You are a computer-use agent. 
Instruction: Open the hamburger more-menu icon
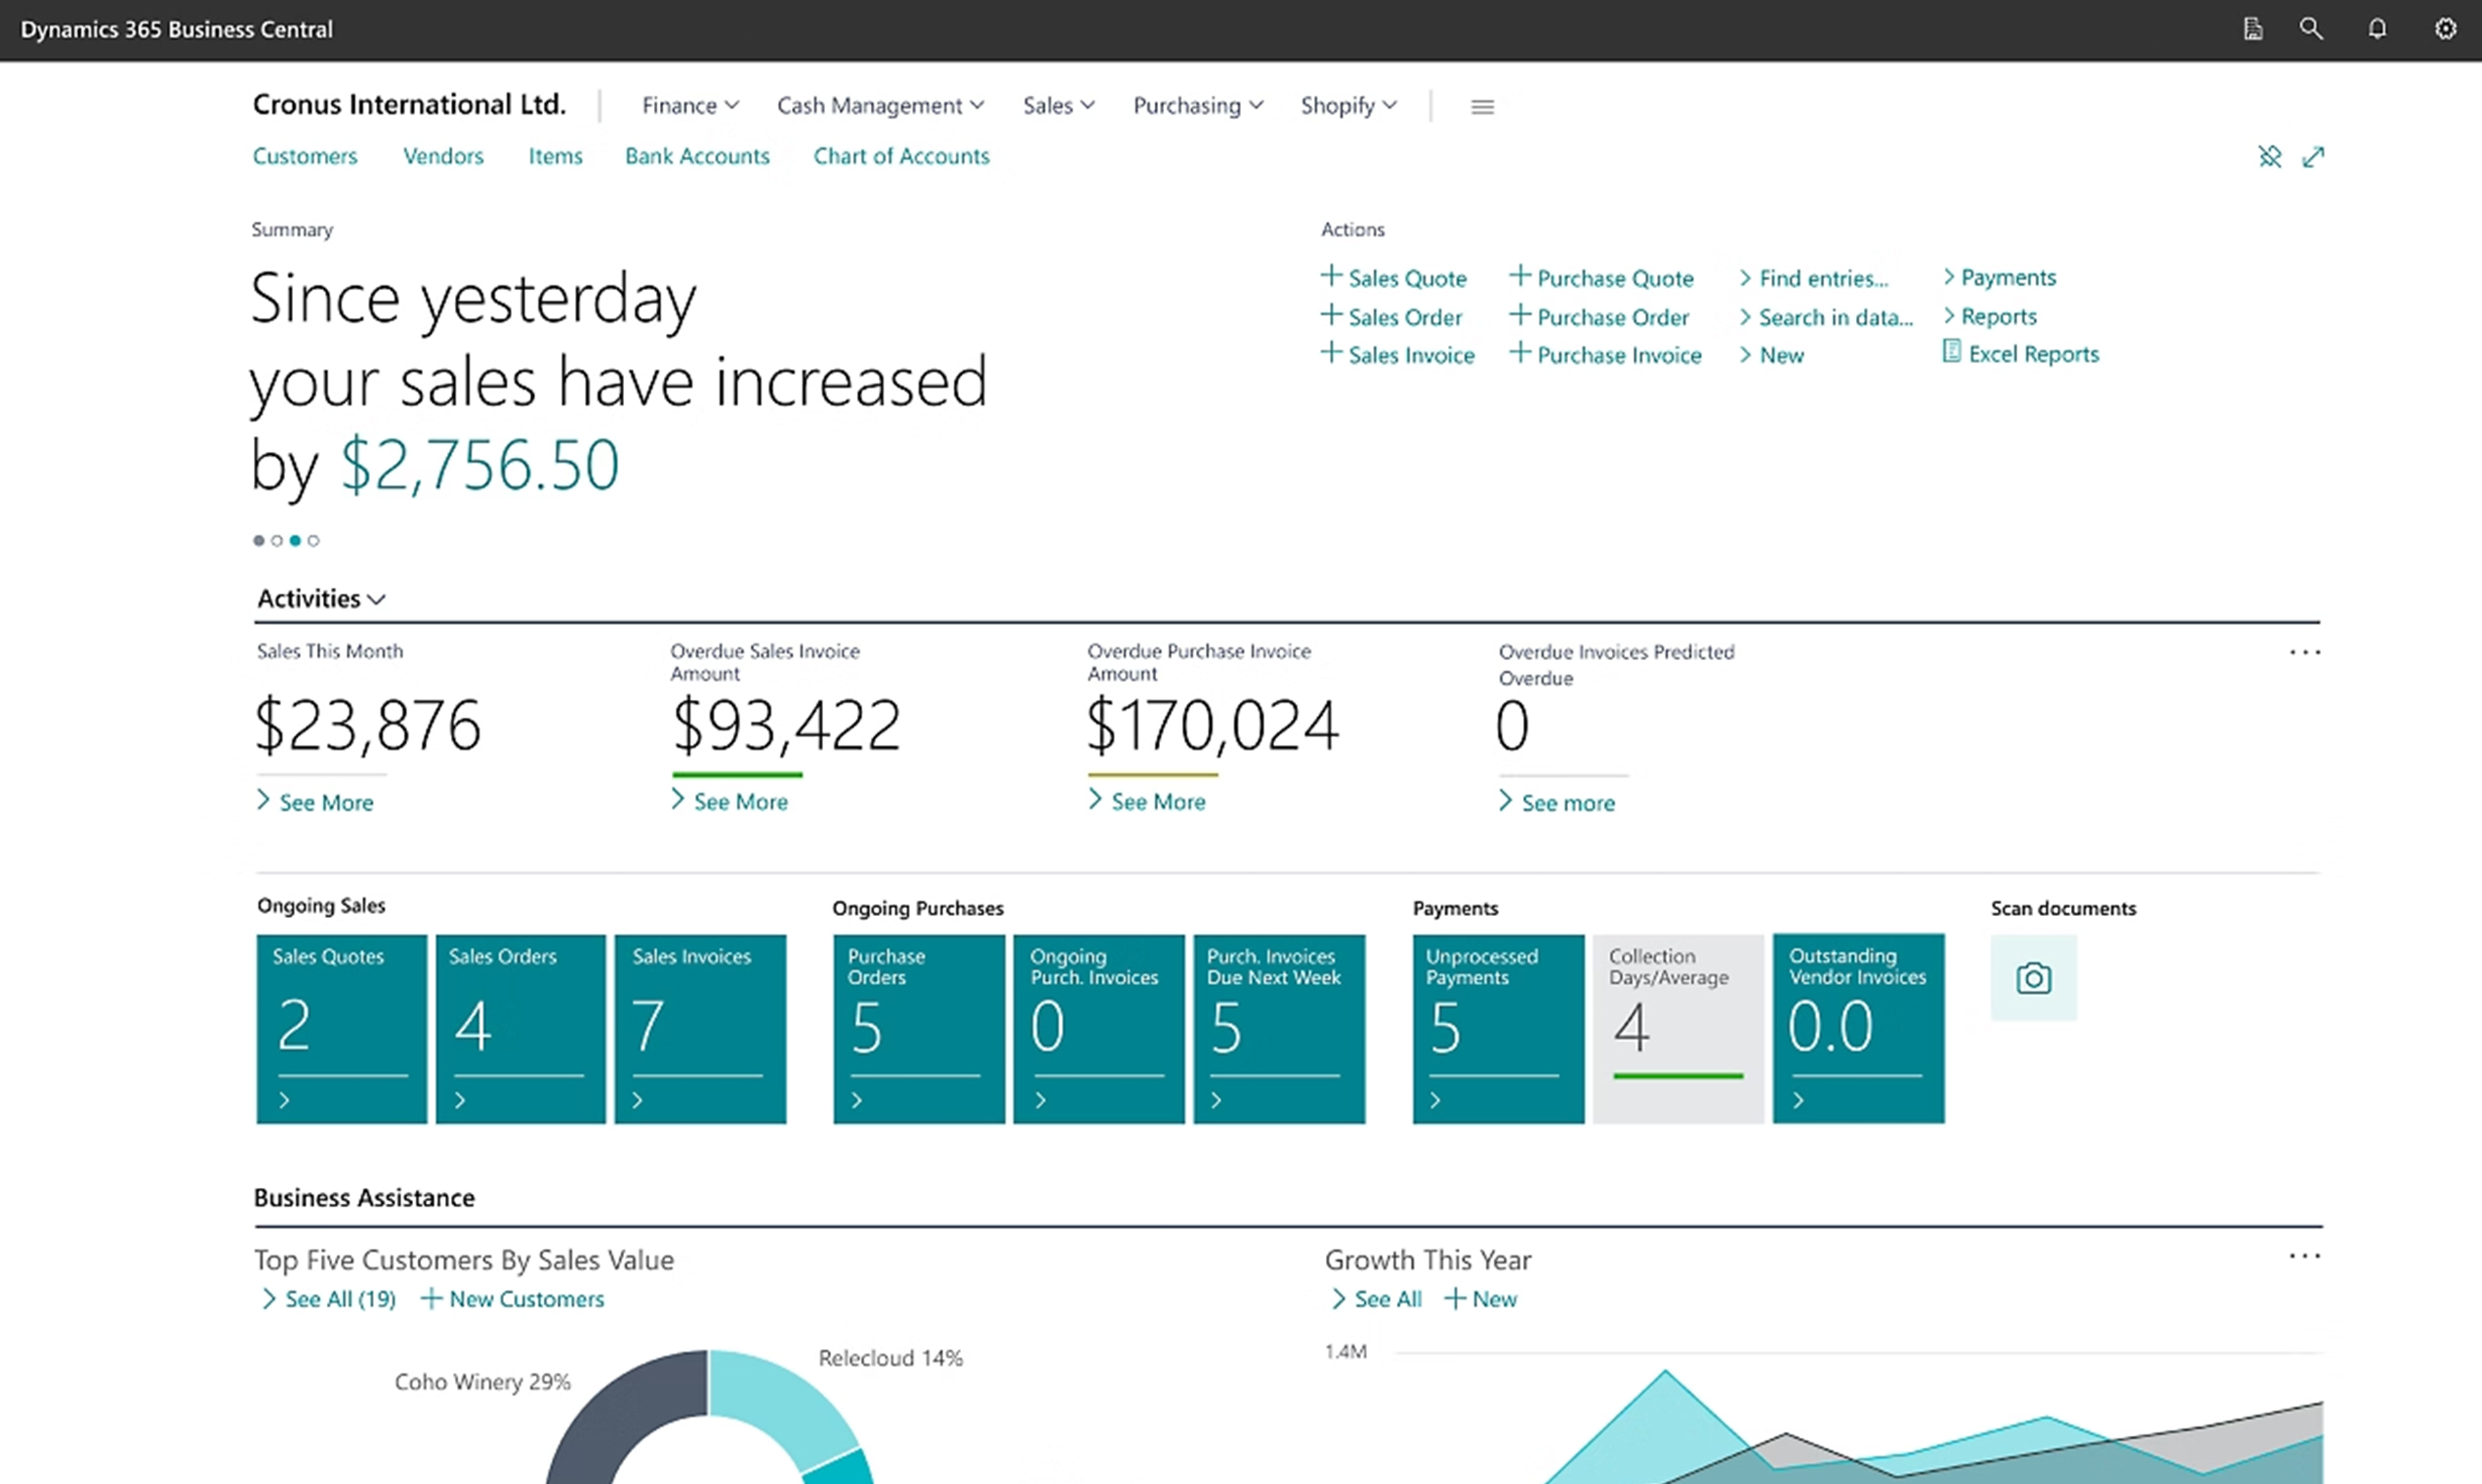[x=1482, y=106]
